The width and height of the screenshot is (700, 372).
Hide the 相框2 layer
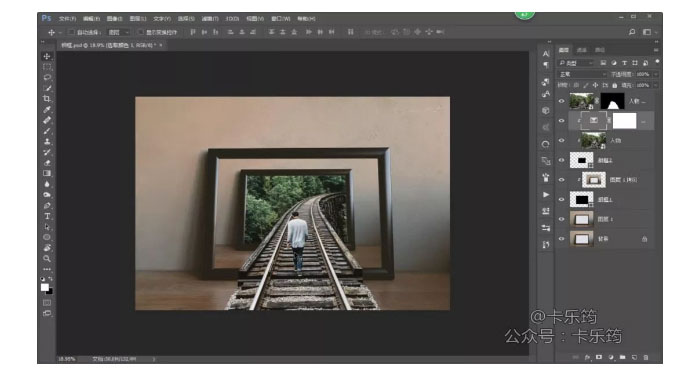pos(562,160)
